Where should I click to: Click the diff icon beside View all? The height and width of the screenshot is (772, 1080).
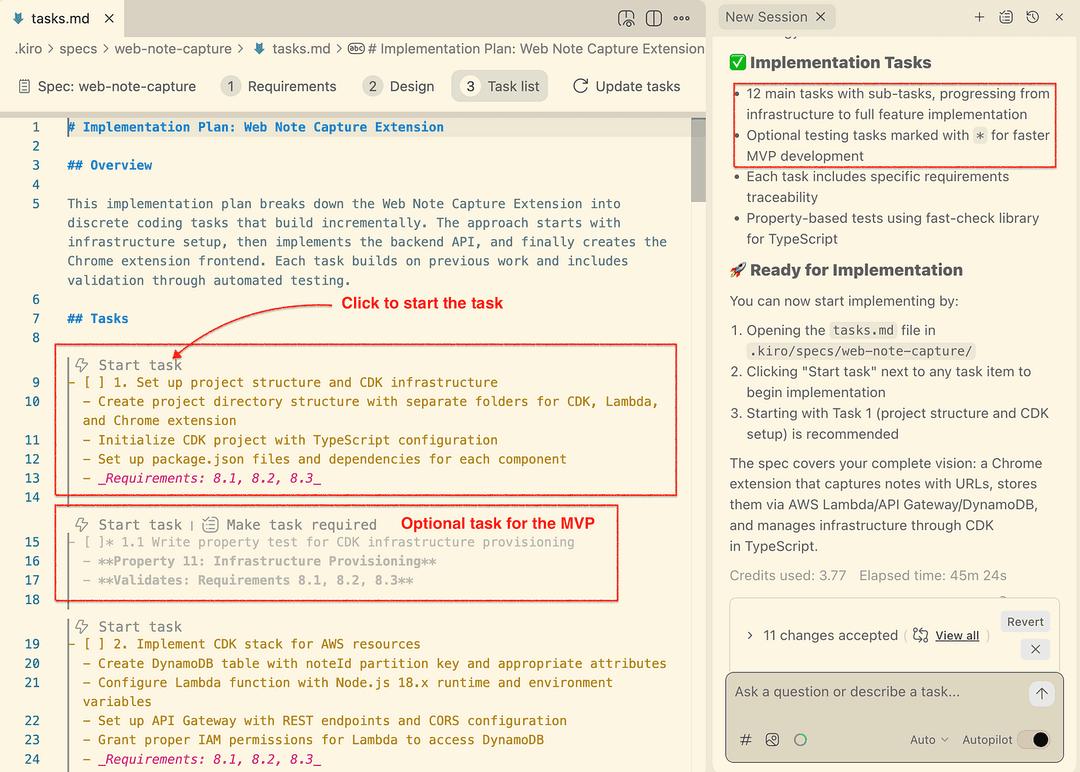point(920,635)
